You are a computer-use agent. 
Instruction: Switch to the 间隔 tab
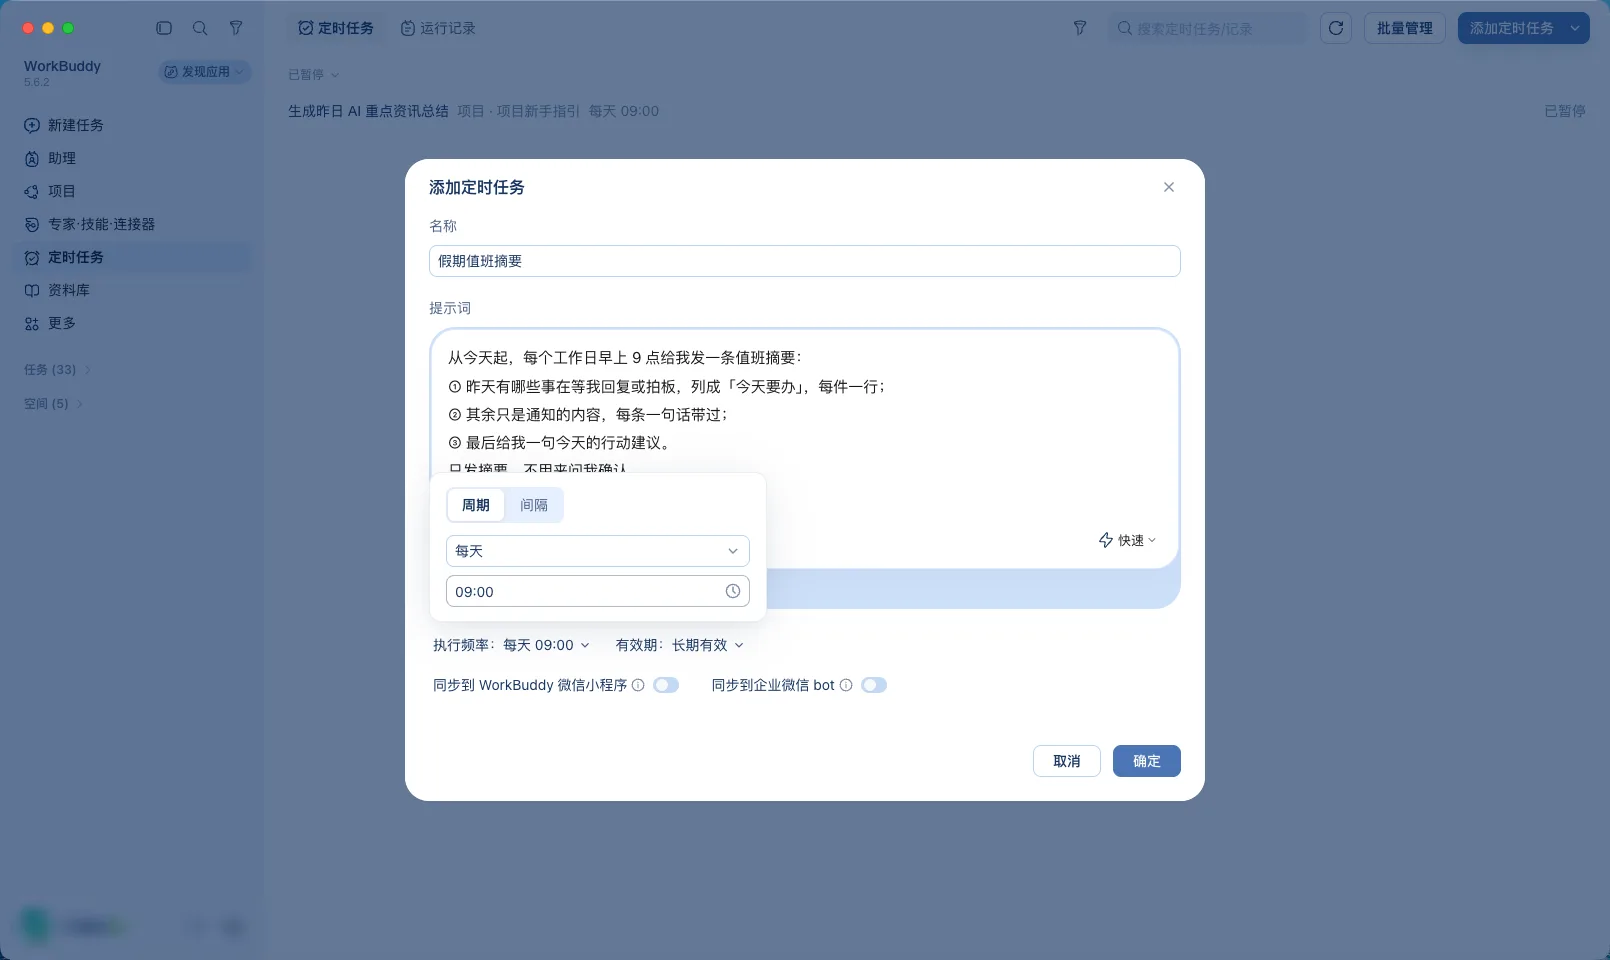pyautogui.click(x=534, y=505)
